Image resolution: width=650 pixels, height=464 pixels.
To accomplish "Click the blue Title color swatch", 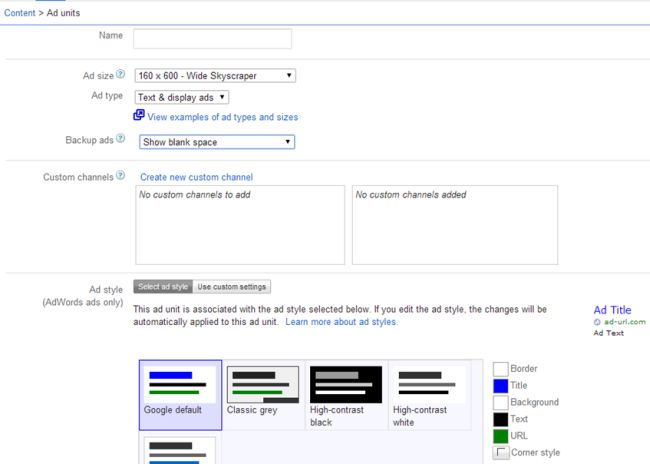I will point(501,386).
